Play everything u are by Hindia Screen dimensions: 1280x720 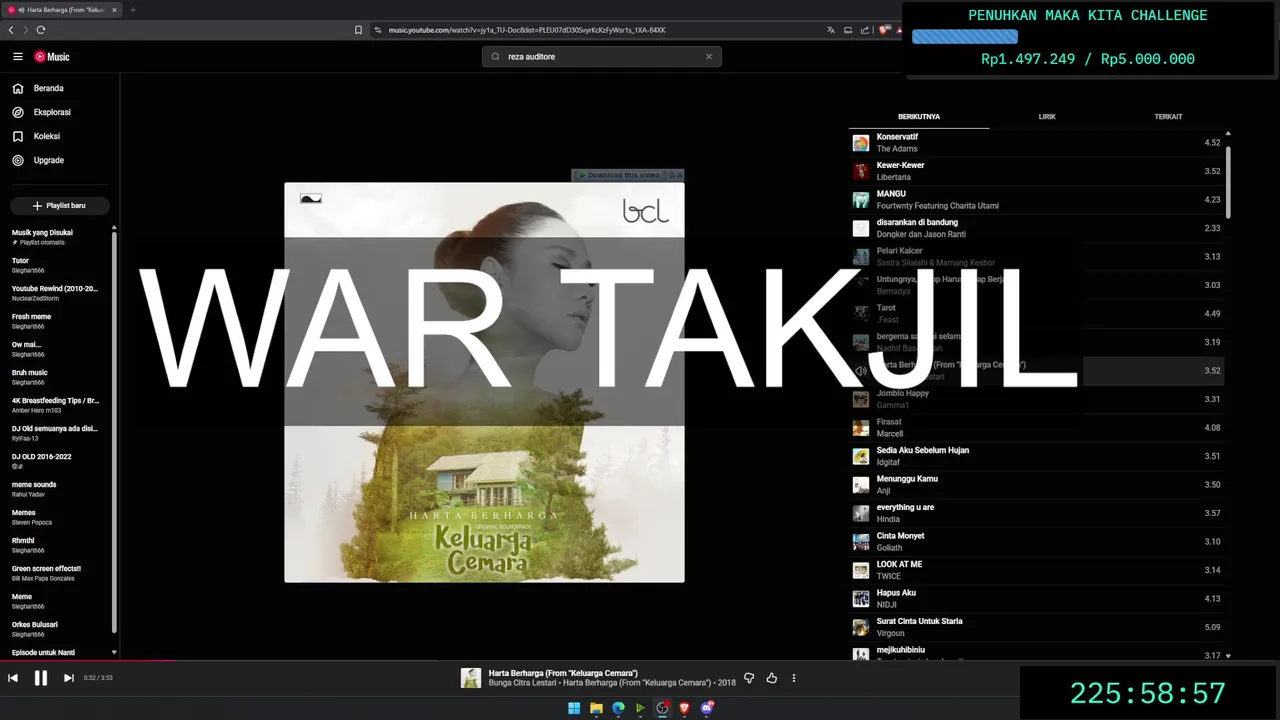tap(1036, 513)
